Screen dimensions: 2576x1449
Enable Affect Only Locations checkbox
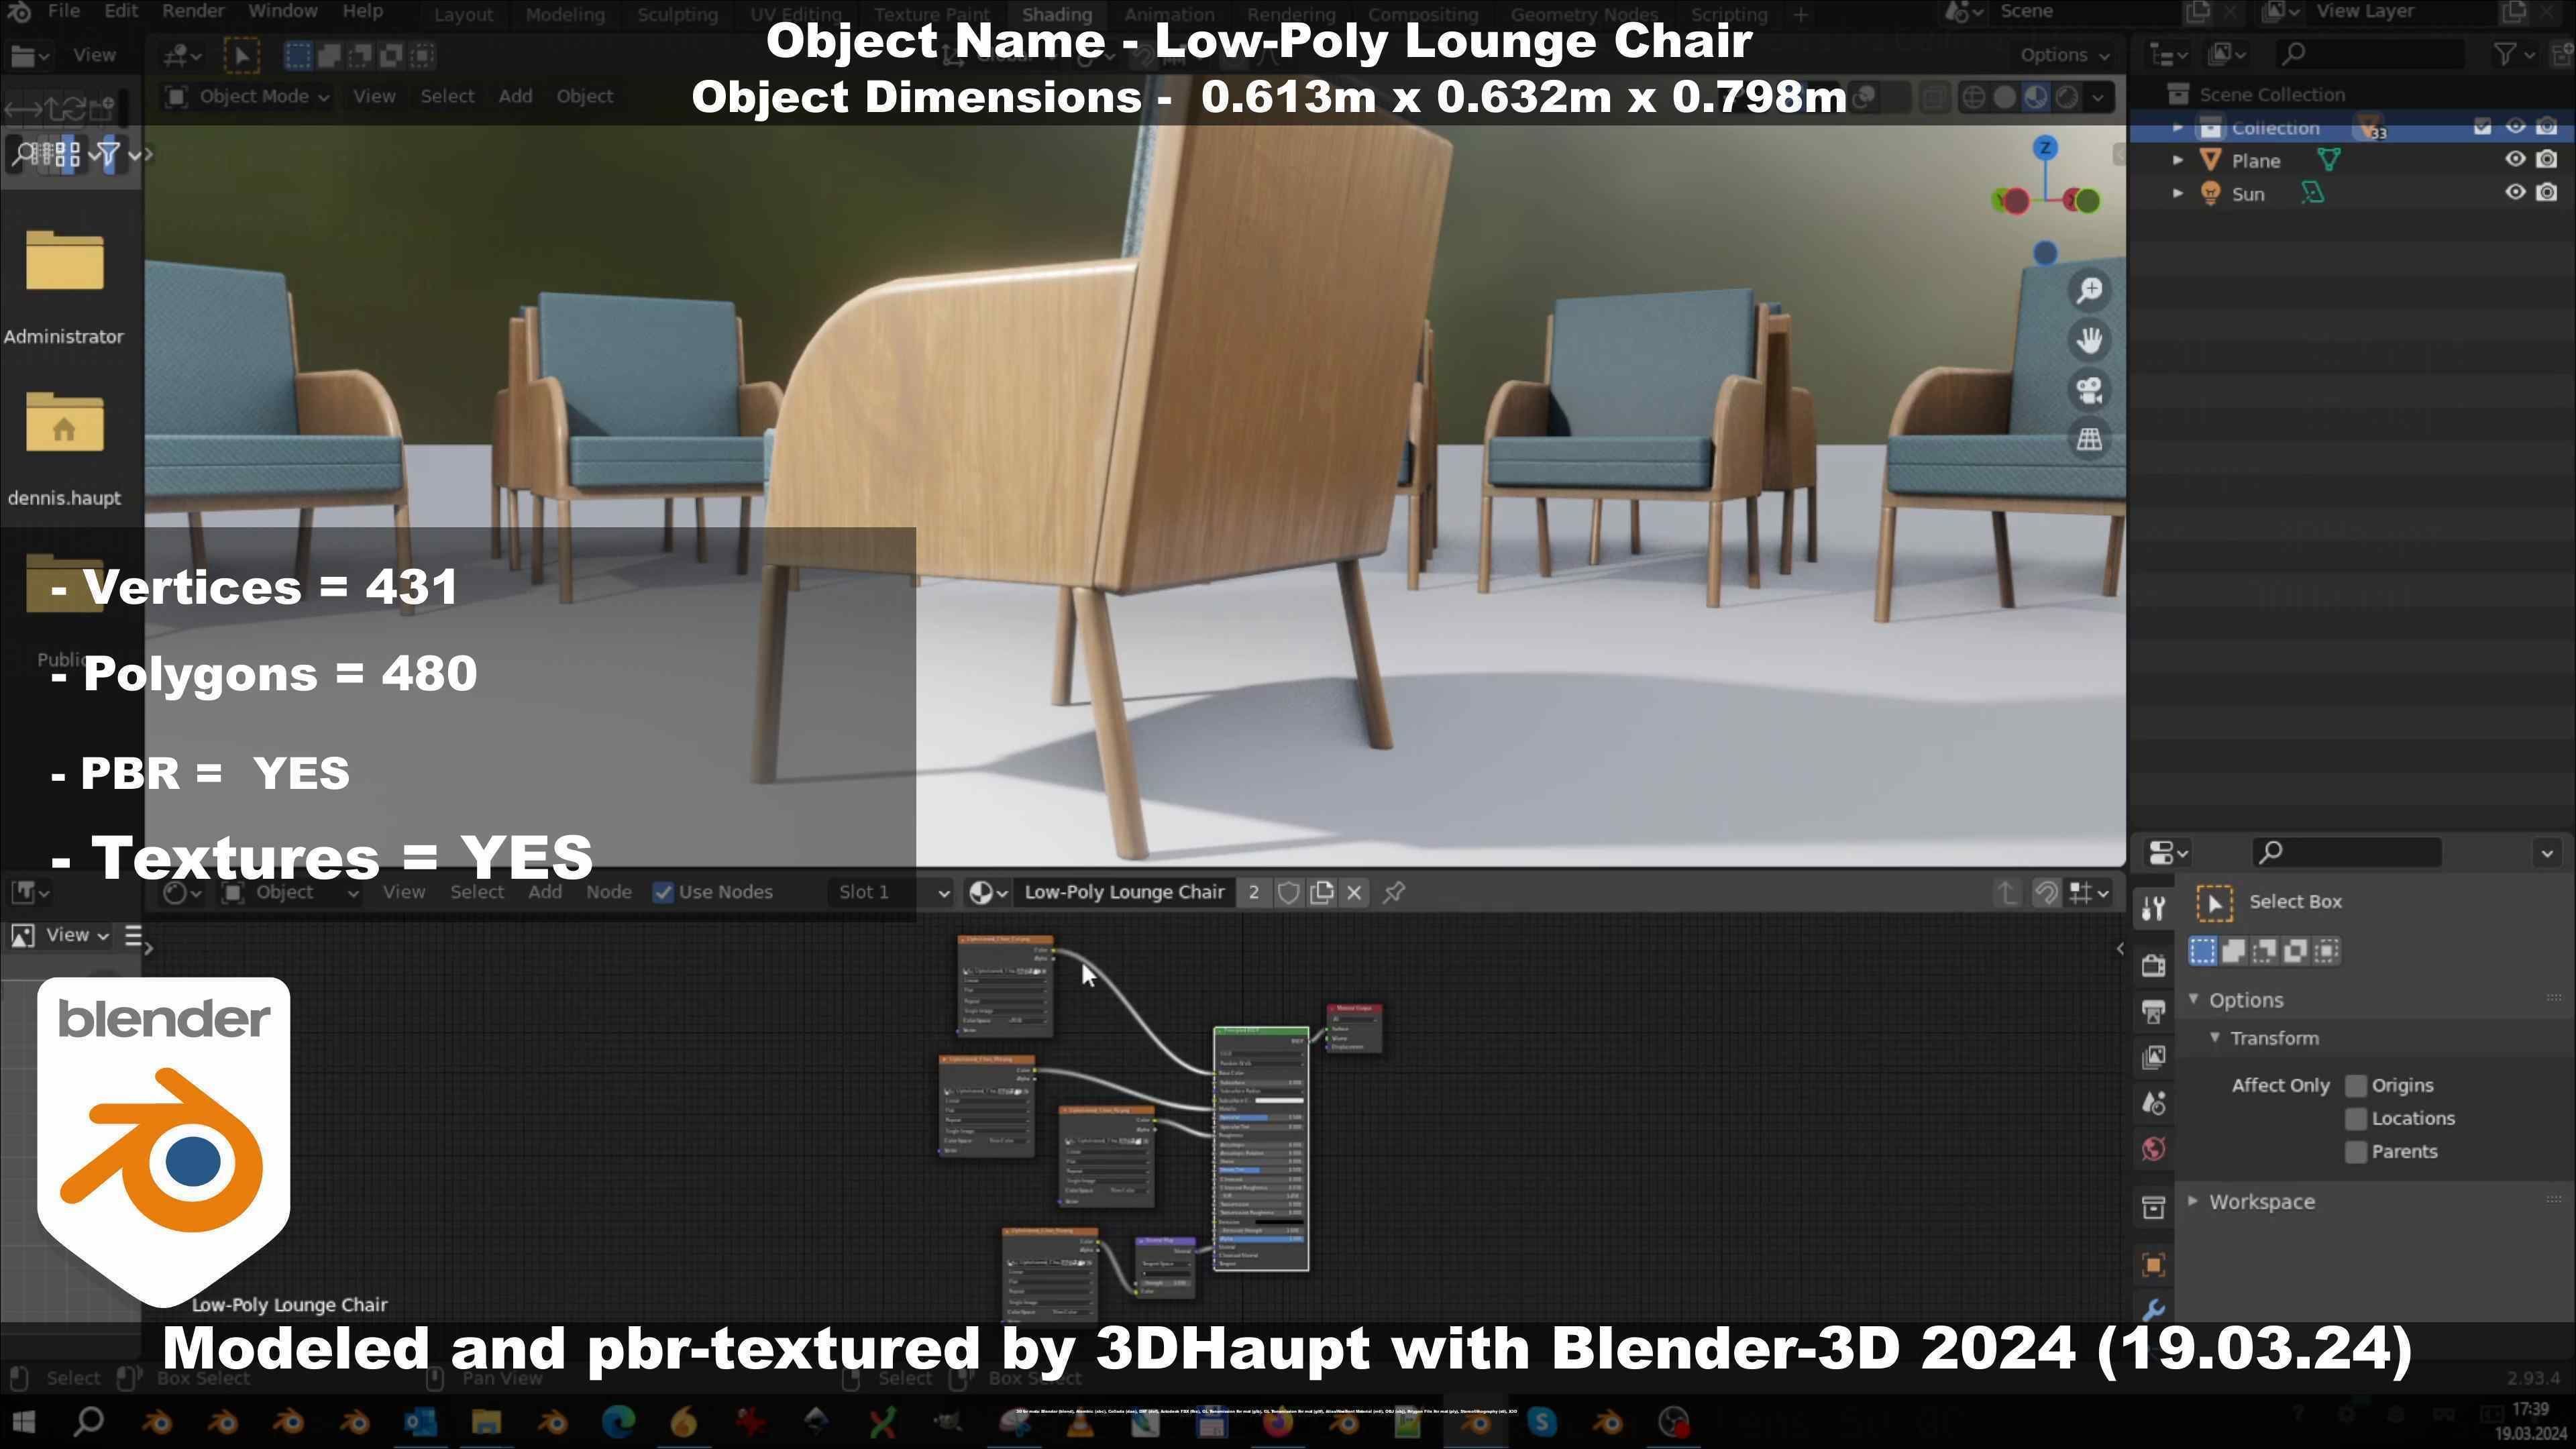click(x=2356, y=1119)
